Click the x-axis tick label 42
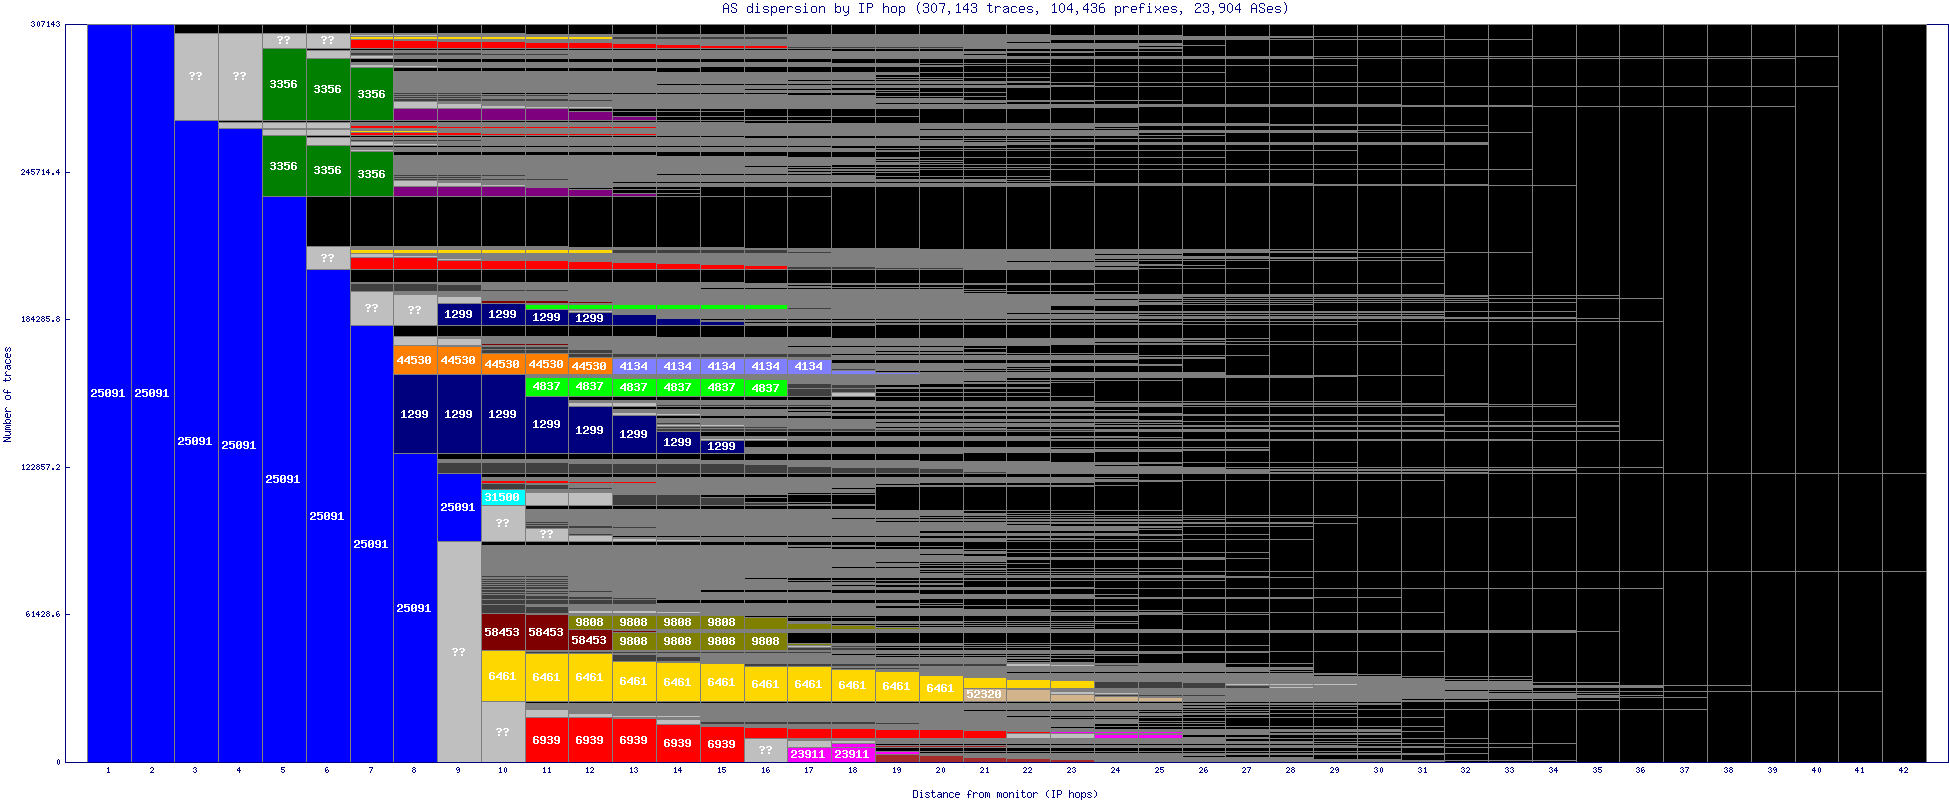 coord(1904,770)
